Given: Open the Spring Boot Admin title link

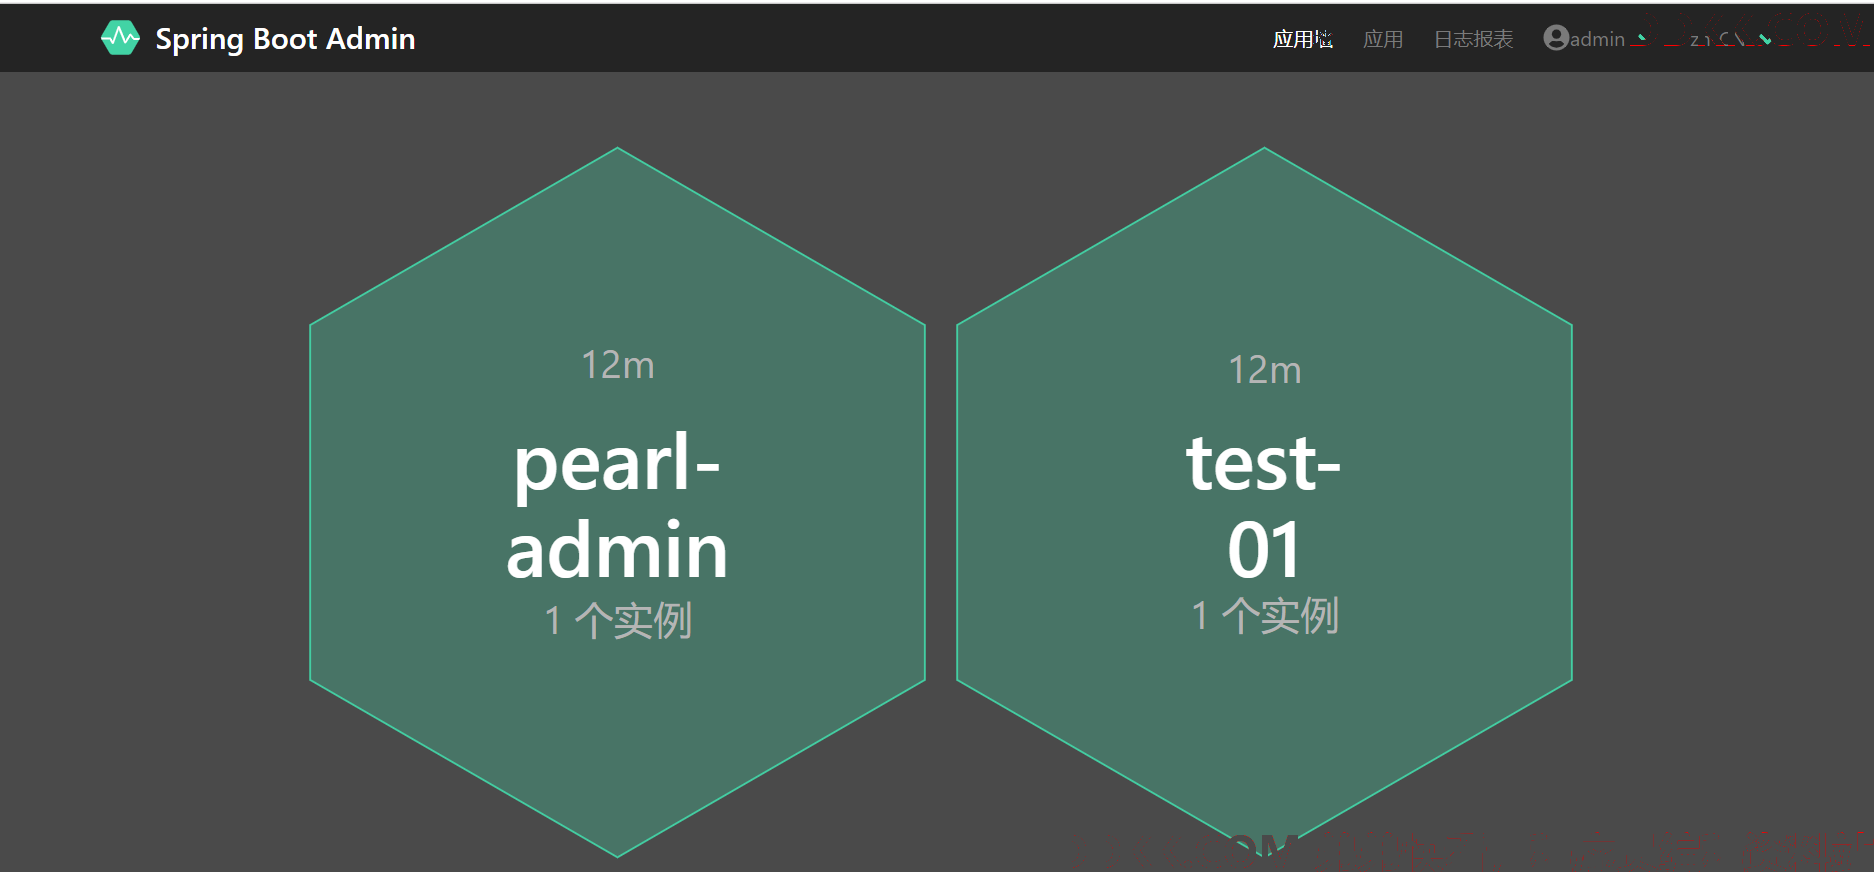Looking at the screenshot, I should [285, 39].
